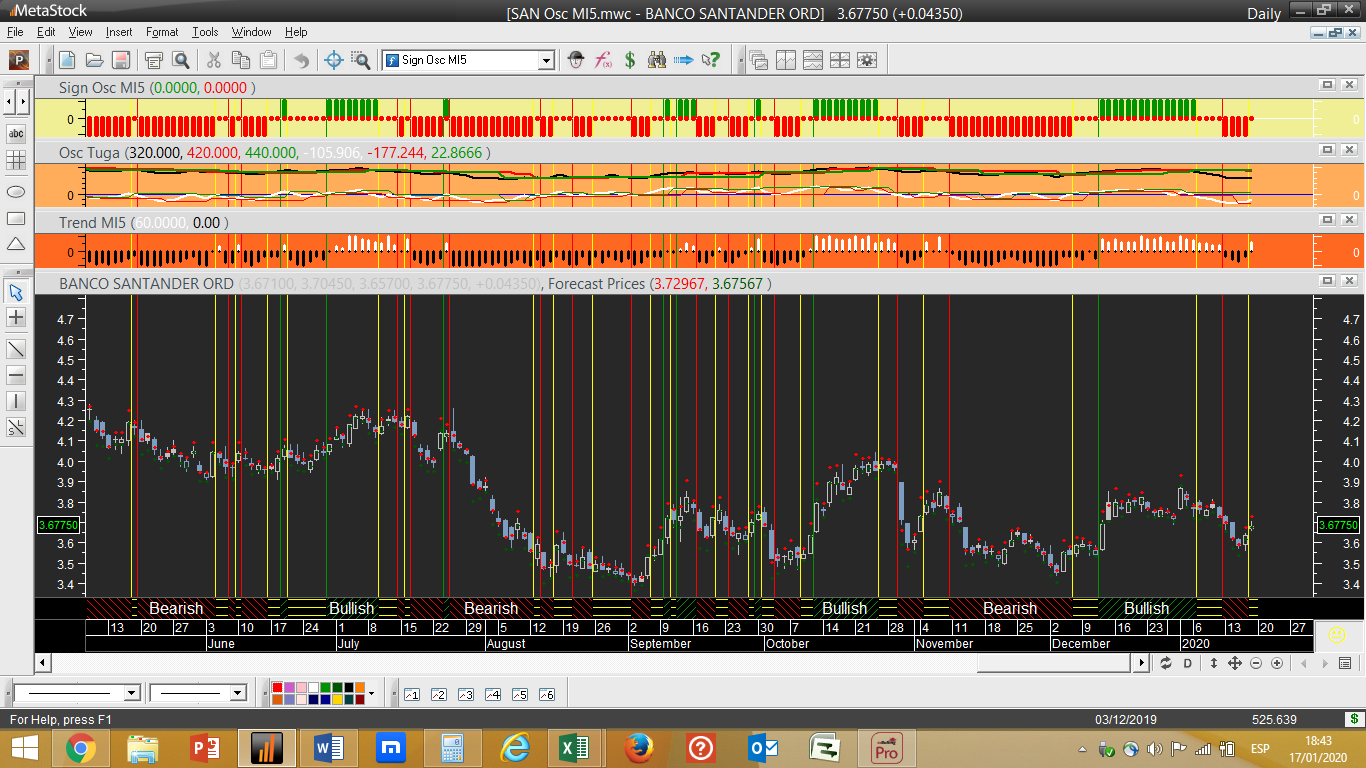Viewport: 1366px width, 768px height.
Task: Open the line style dropdown
Action: pyautogui.click(x=131, y=693)
